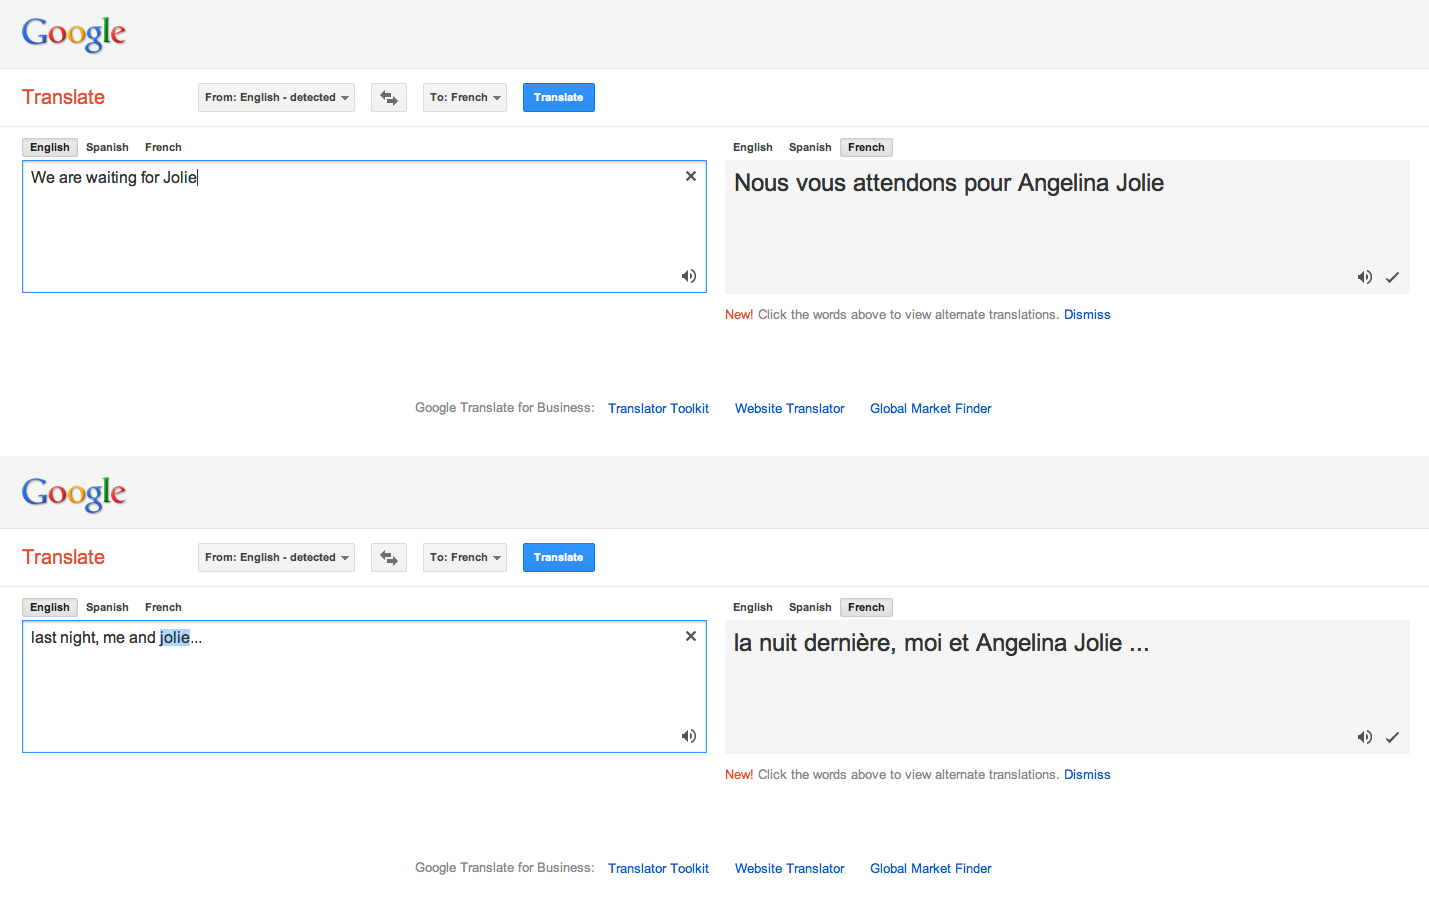Open top 'To: French' dropdown
Screen dimensions: 1429x908
click(464, 98)
